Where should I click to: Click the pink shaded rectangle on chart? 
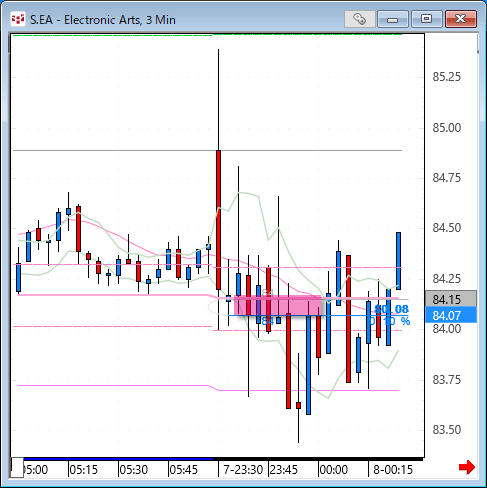click(278, 305)
